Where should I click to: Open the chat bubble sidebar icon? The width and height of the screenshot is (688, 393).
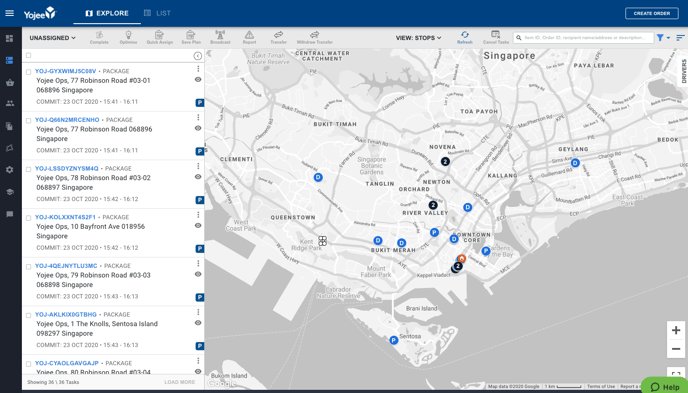(10, 214)
